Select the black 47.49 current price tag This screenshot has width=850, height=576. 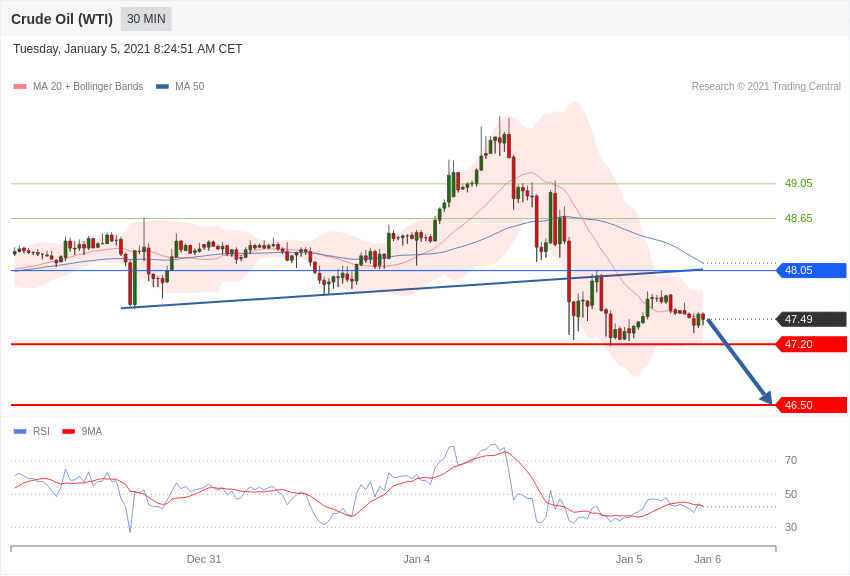pyautogui.click(x=811, y=319)
